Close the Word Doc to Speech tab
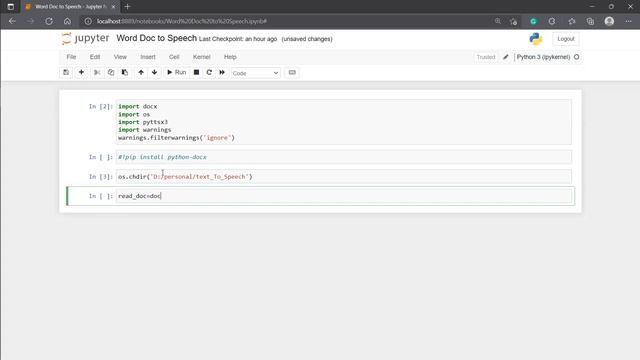This screenshot has width=640, height=360. pos(113,7)
